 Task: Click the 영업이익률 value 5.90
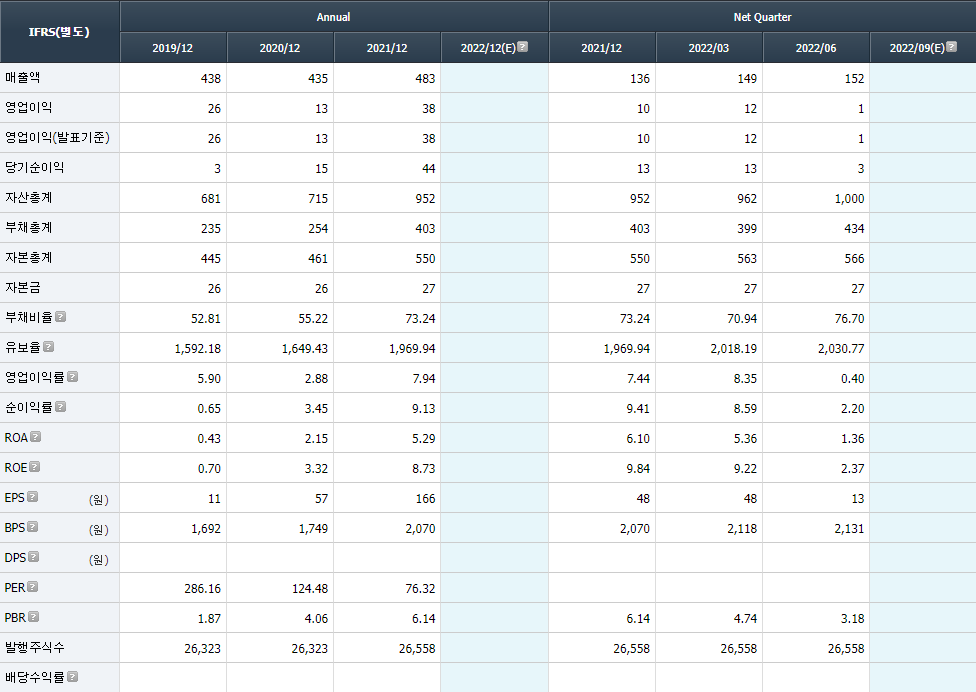coord(209,378)
